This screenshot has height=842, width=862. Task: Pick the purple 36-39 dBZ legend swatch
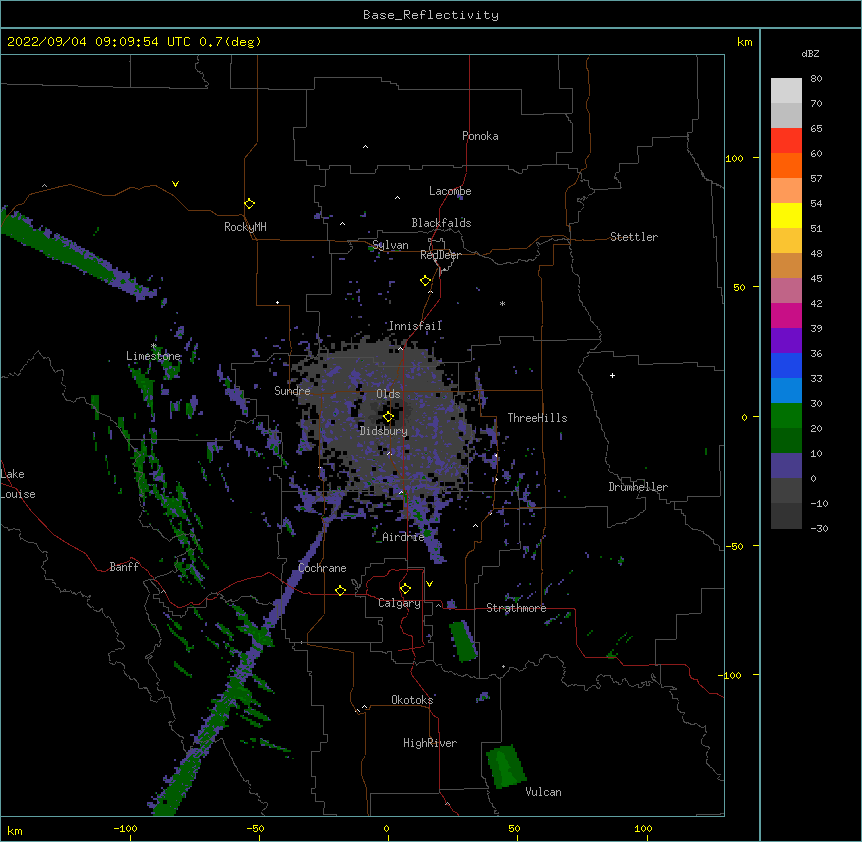pos(786,341)
